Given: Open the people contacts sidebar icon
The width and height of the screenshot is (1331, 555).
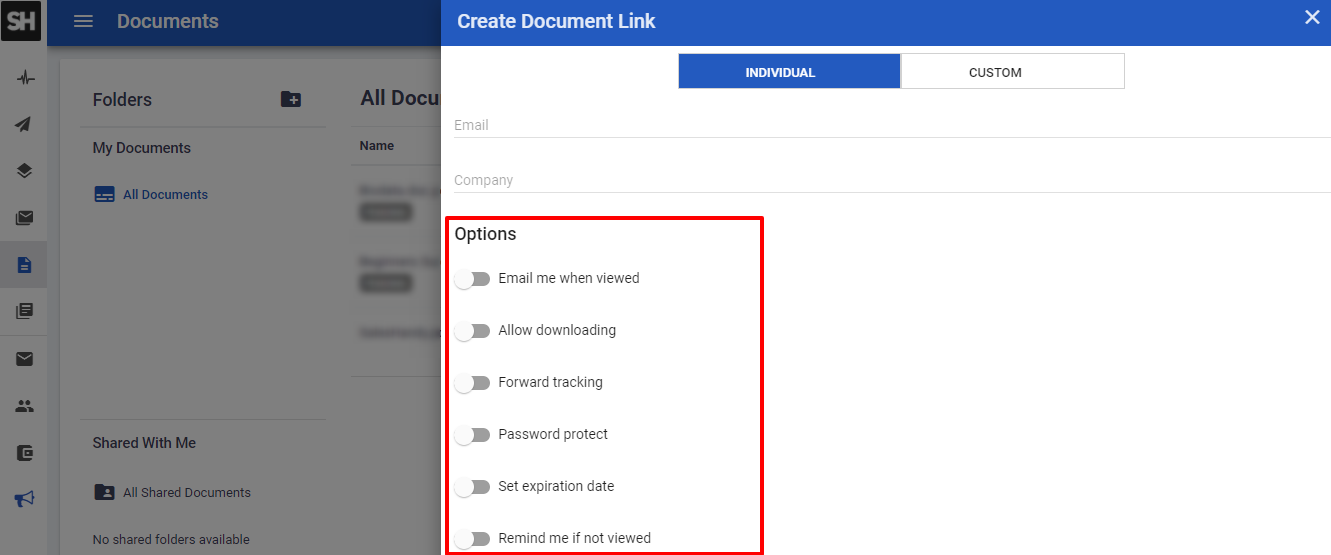Looking at the screenshot, I should click(x=25, y=406).
